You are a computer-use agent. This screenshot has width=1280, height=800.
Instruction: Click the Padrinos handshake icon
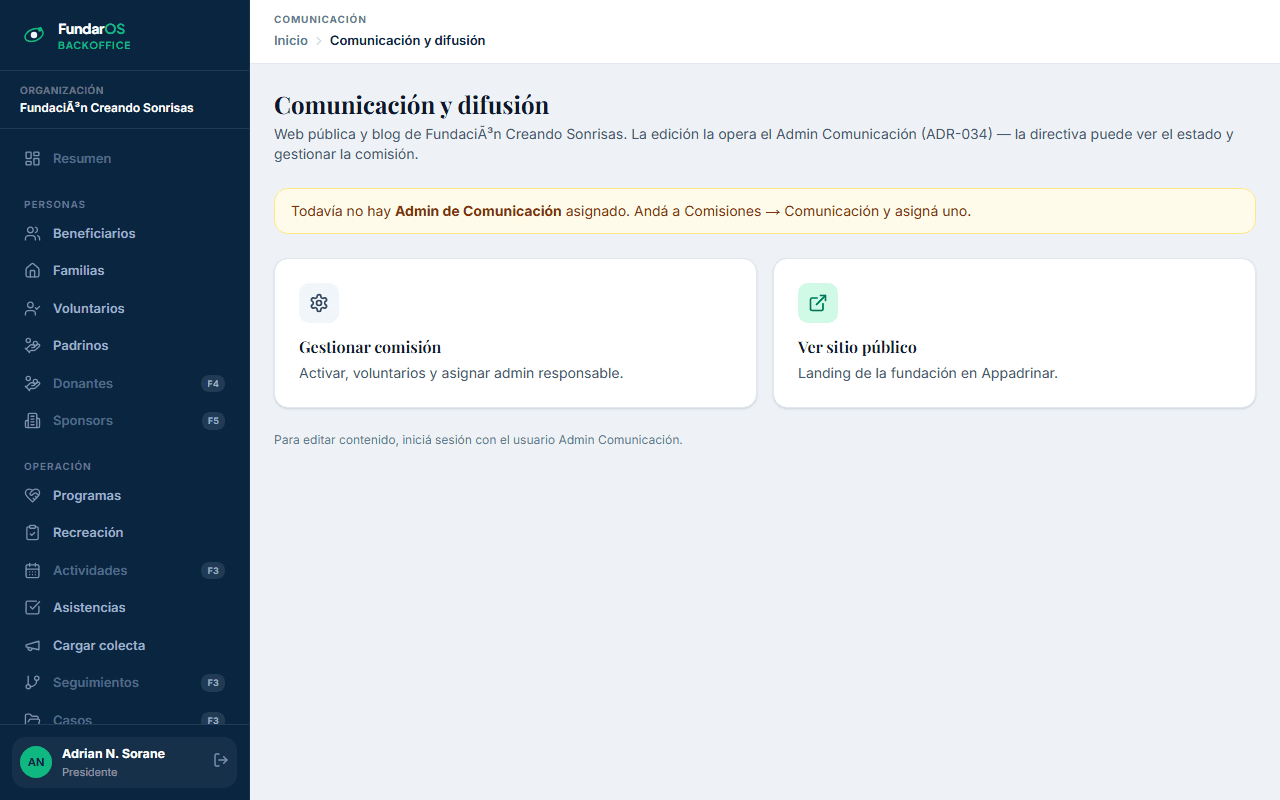pos(32,346)
